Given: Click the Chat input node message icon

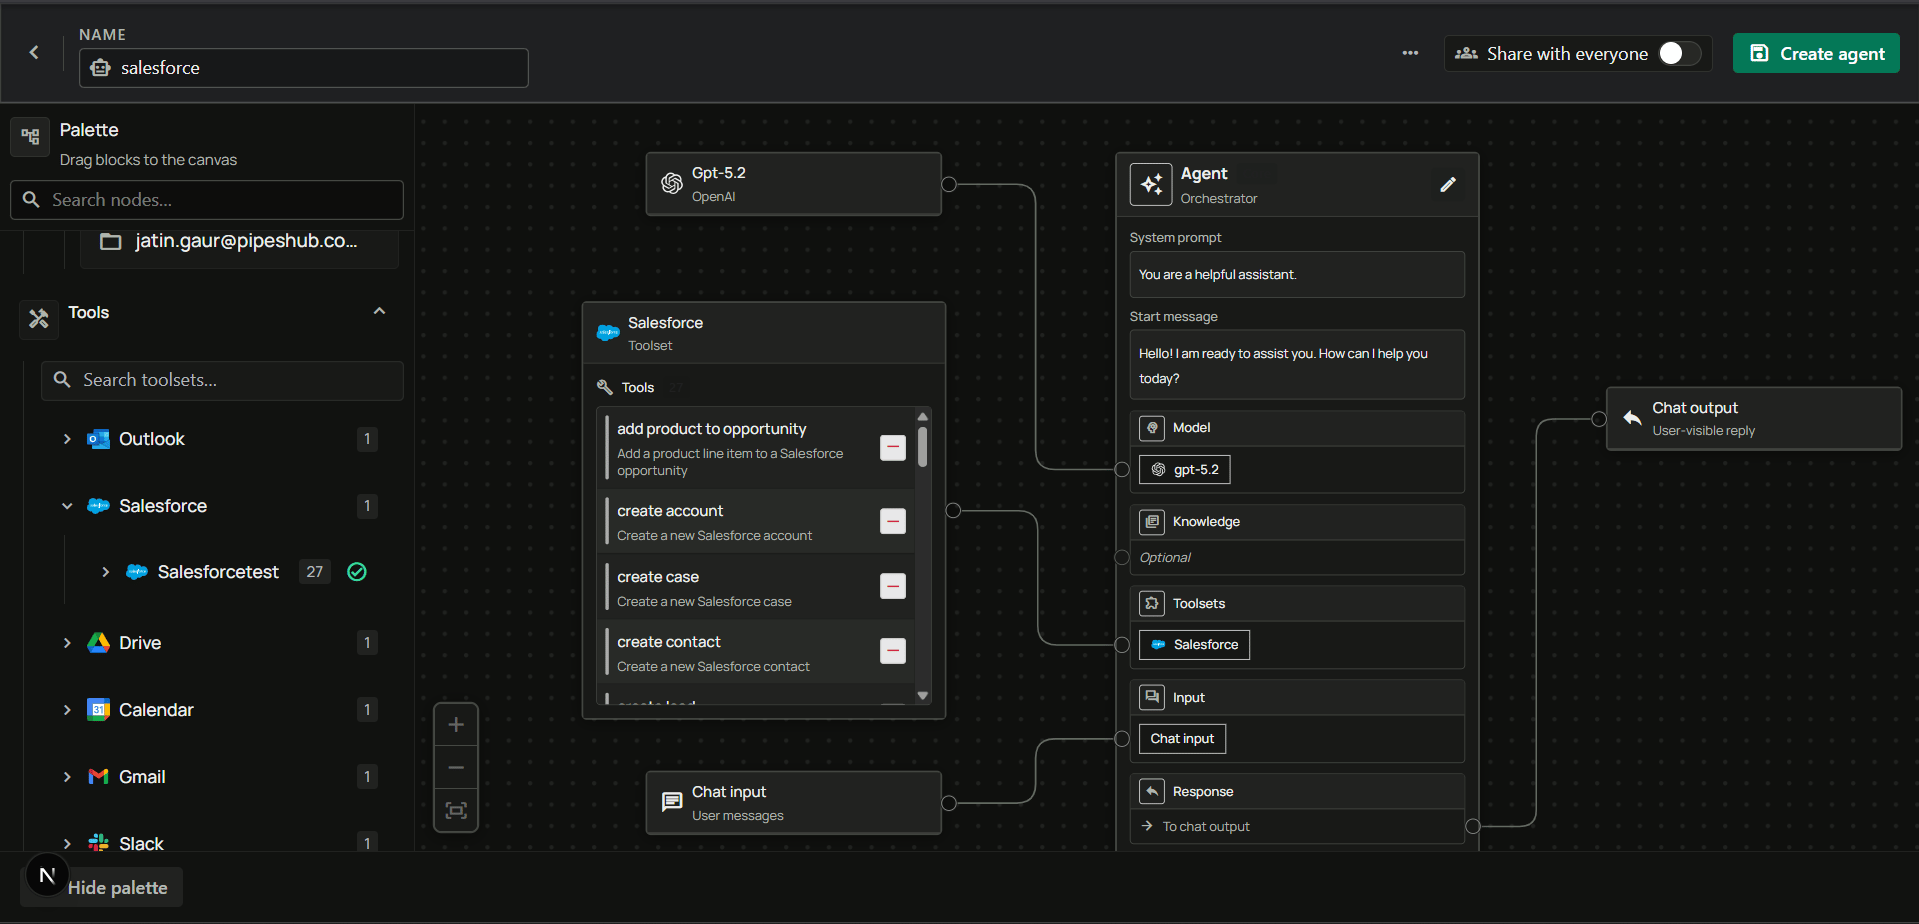Looking at the screenshot, I should [672, 802].
